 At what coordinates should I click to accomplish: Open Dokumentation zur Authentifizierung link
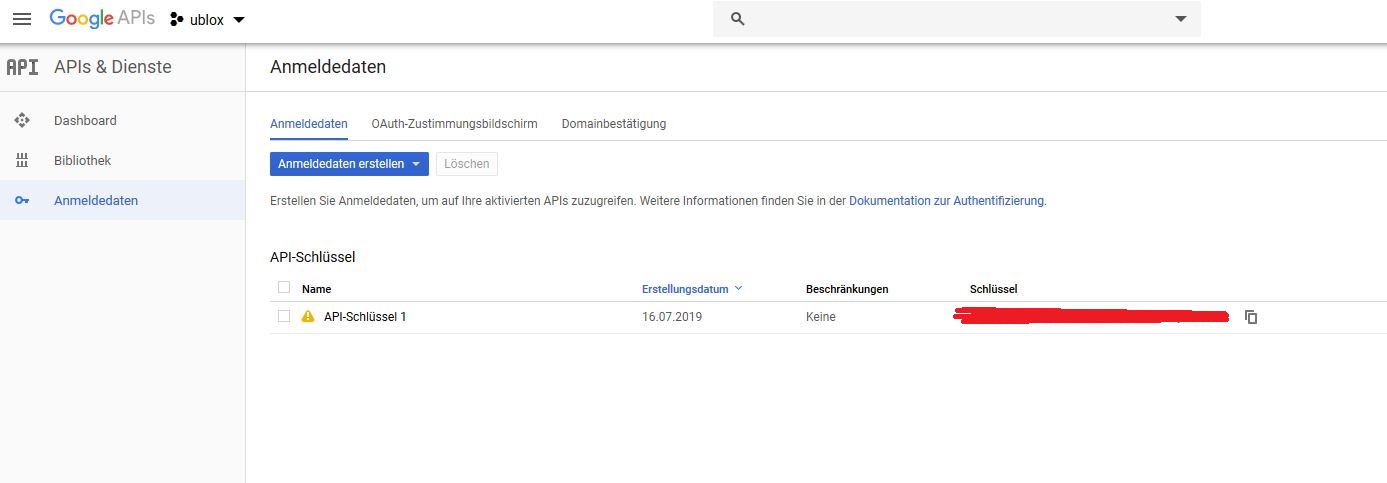click(x=946, y=201)
